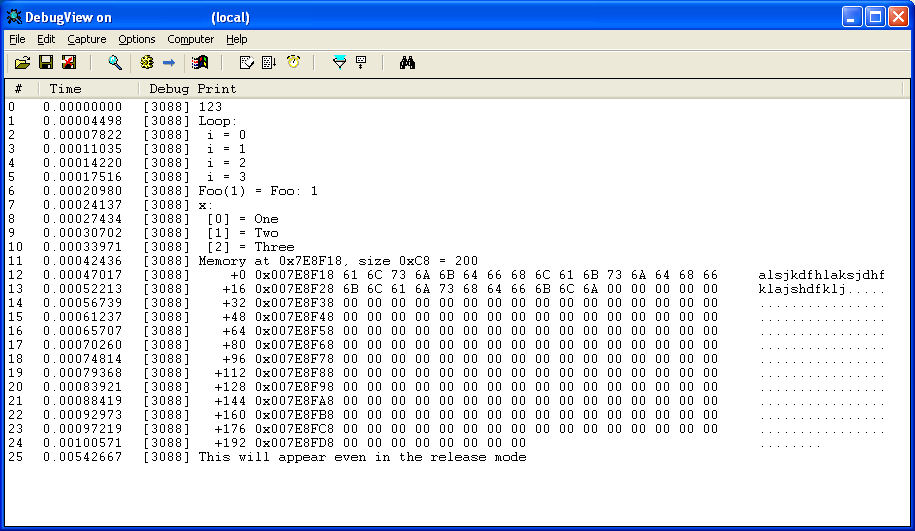Click the Pass-Through blue arrow icon
Viewport: 915px width, 531px height.
tap(169, 63)
